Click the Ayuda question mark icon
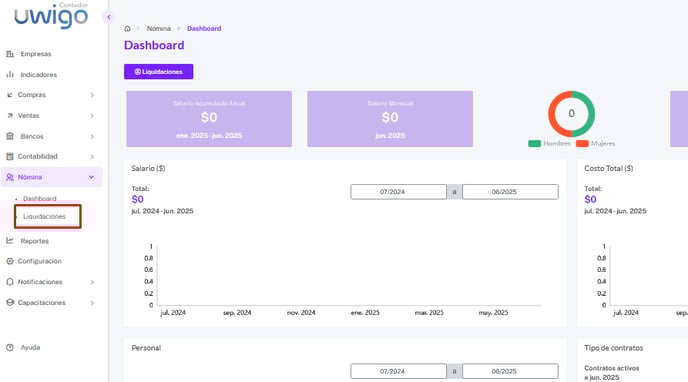 tap(10, 347)
